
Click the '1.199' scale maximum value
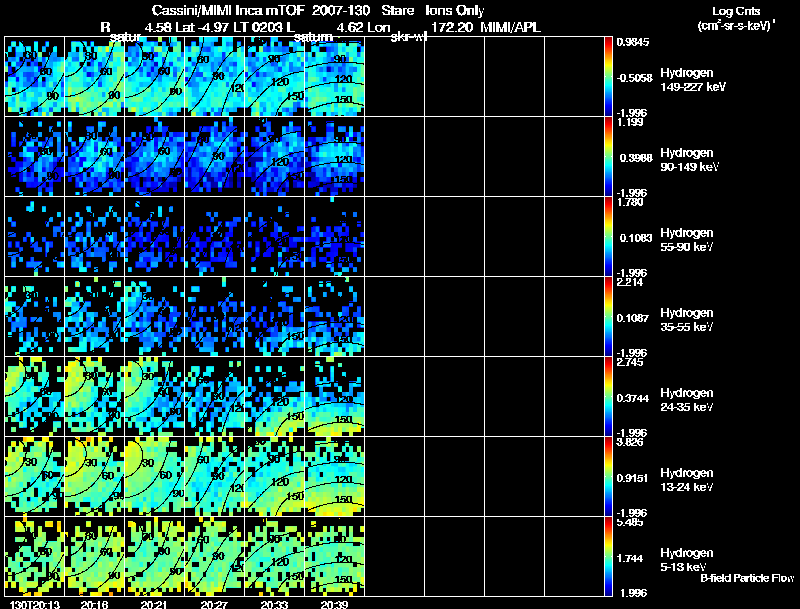pos(631,122)
